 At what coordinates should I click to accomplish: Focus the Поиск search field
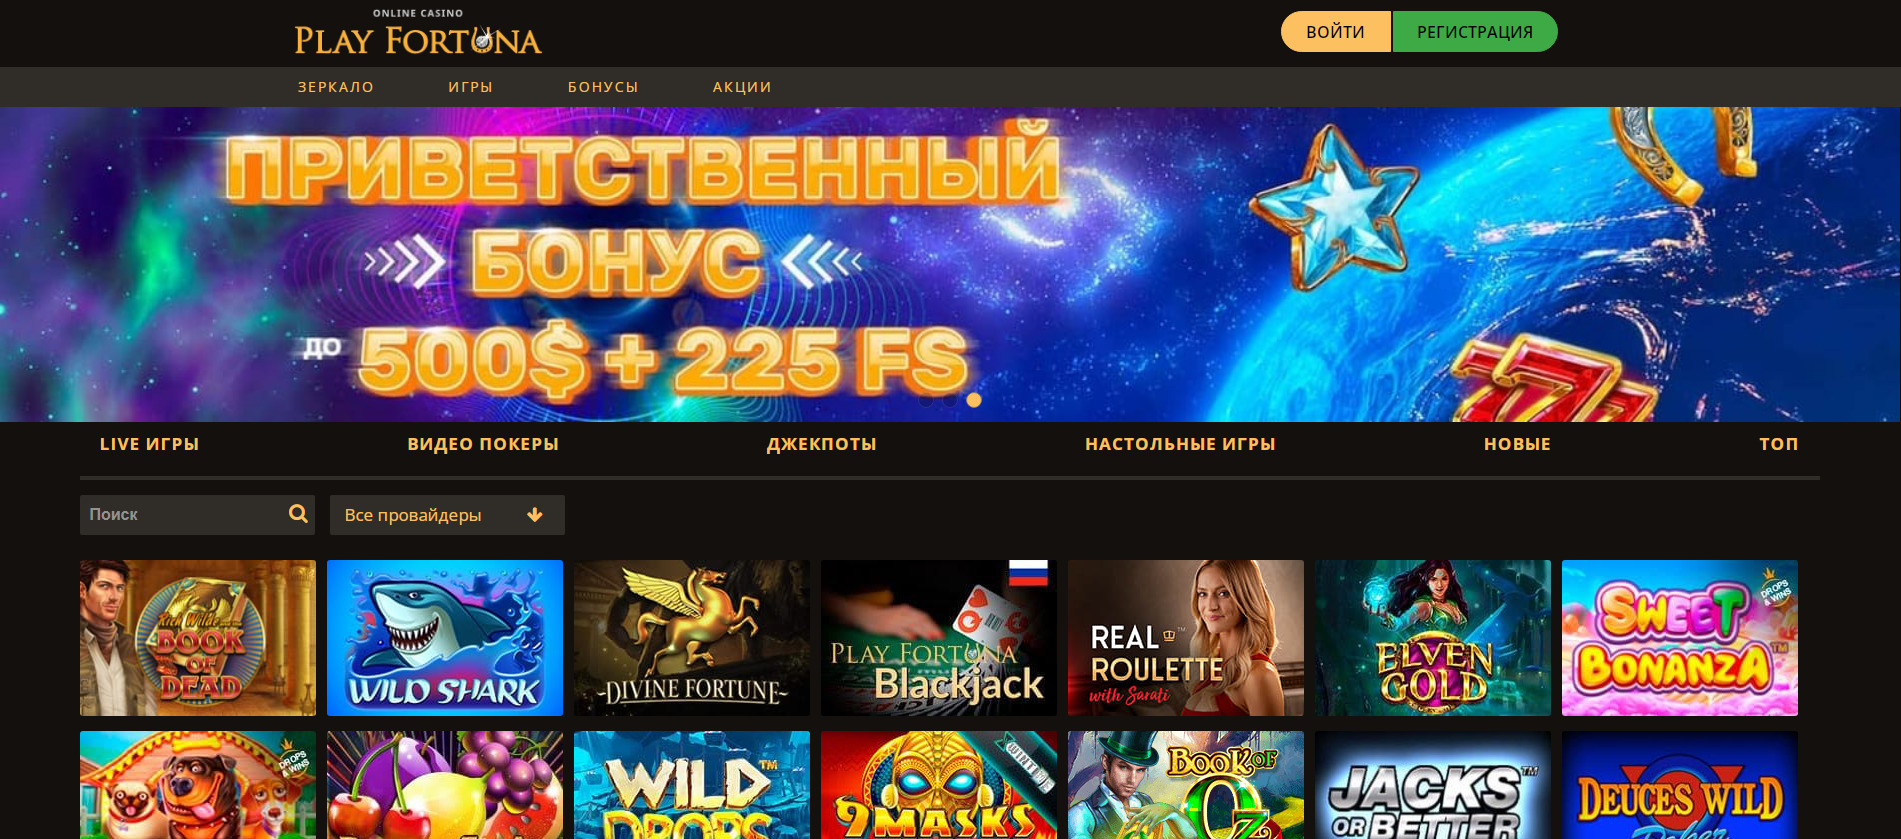(197, 515)
